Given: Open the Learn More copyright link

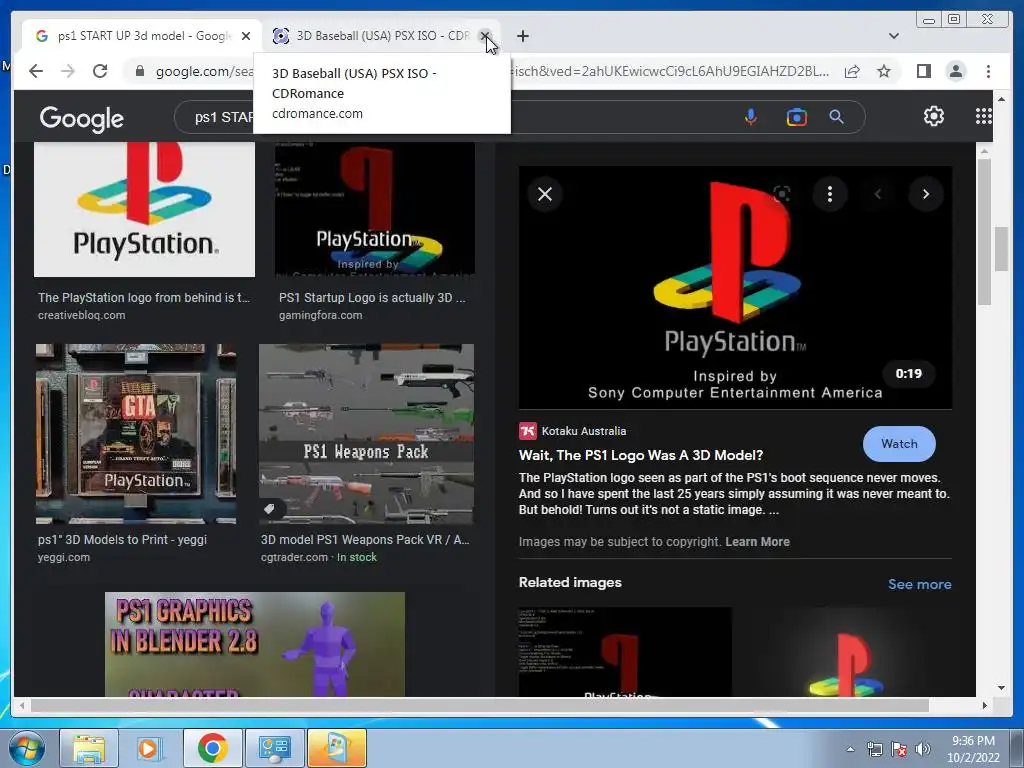Looking at the screenshot, I should (x=757, y=542).
